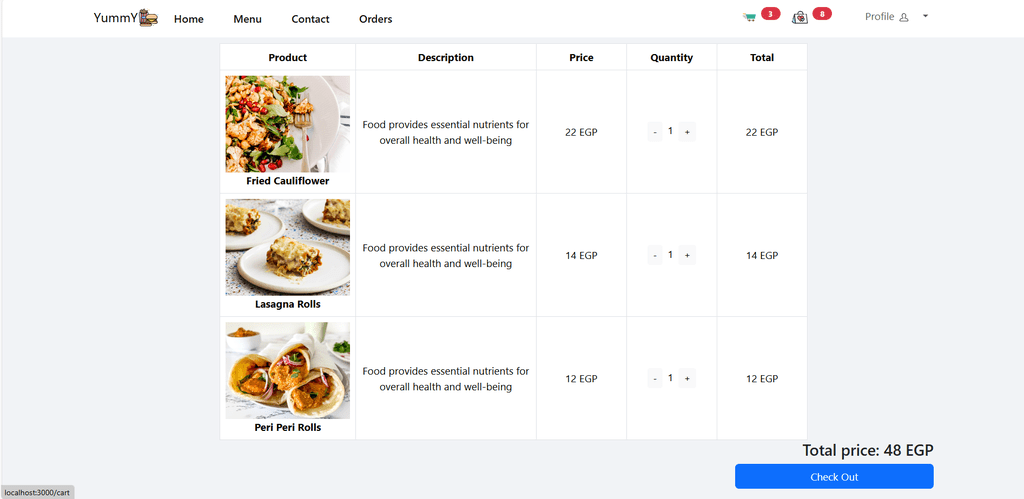The height and width of the screenshot is (499, 1024).
Task: Open the Contact page link
Action: point(310,19)
